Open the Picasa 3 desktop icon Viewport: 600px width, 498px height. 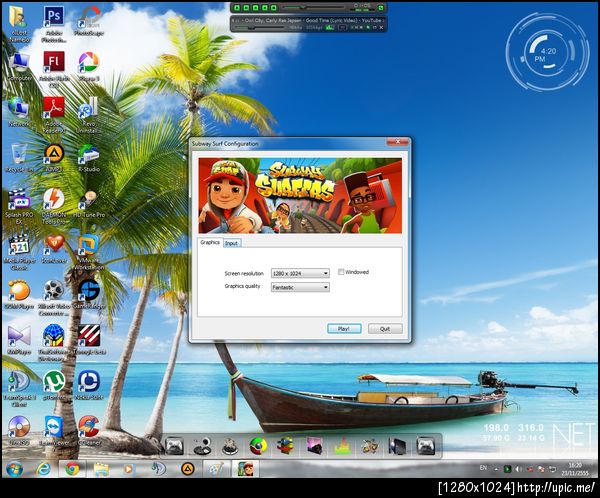[x=89, y=66]
